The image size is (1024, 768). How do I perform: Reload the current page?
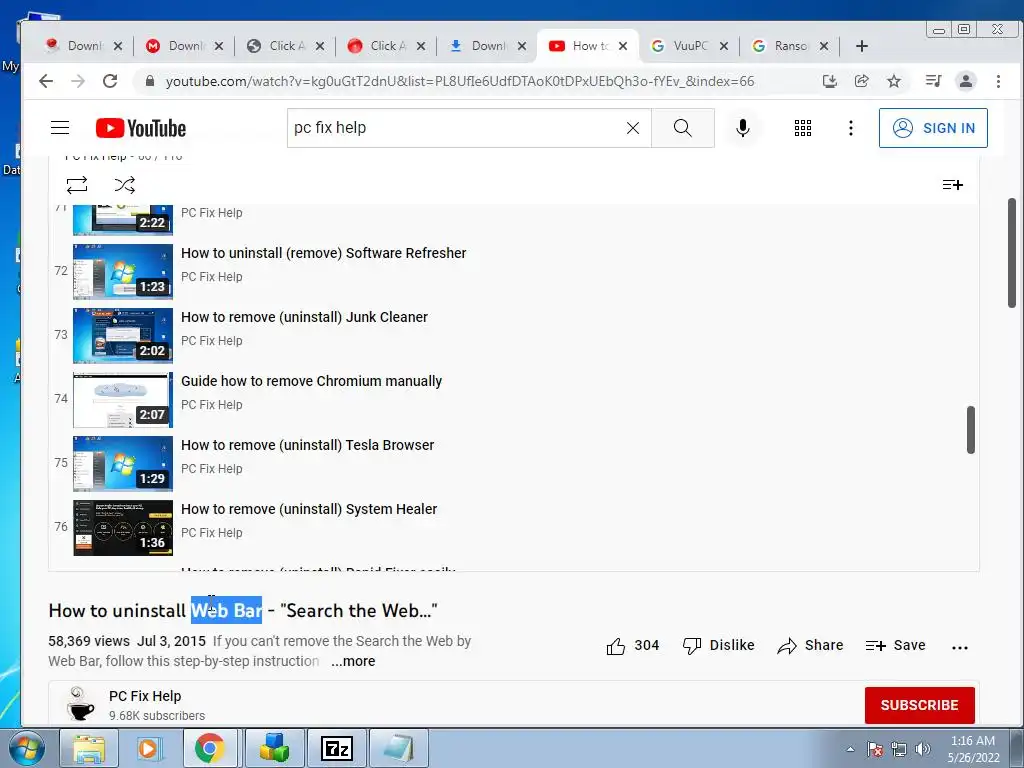(x=110, y=81)
